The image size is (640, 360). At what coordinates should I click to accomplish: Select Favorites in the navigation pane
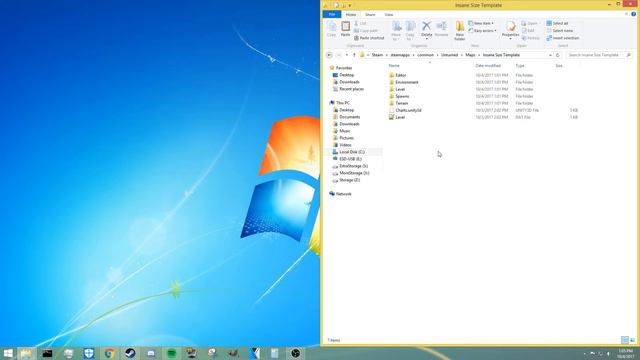coord(343,68)
